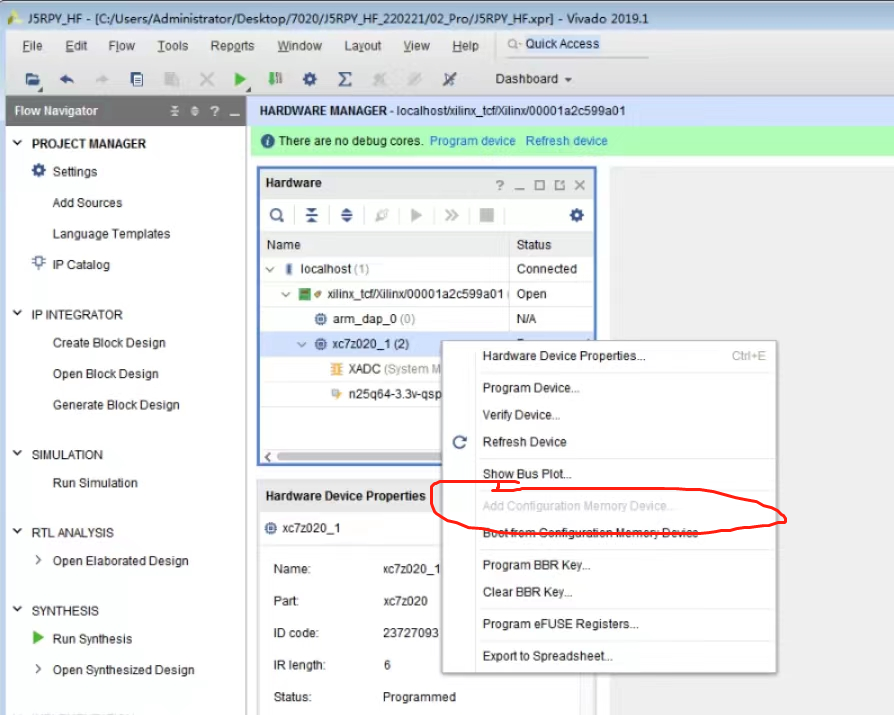The height and width of the screenshot is (715, 894).
Task: Choose Hardware Device Properties... context entry
Action: 564,356
